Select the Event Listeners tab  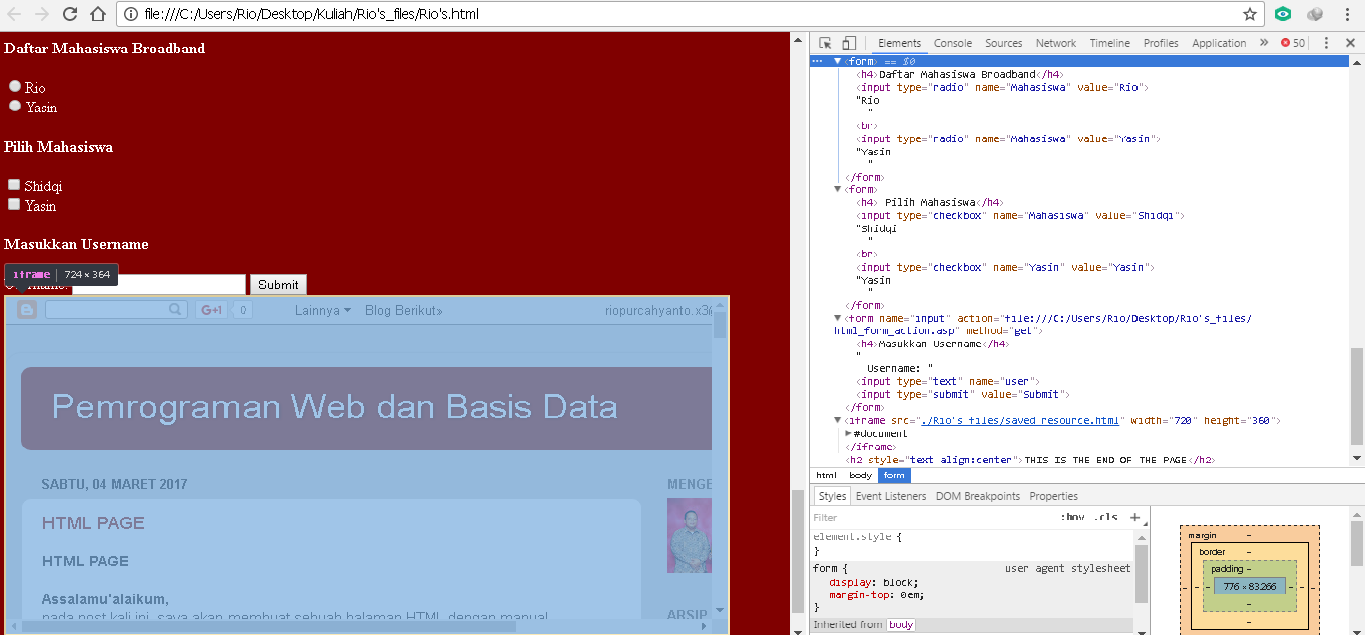(x=891, y=496)
